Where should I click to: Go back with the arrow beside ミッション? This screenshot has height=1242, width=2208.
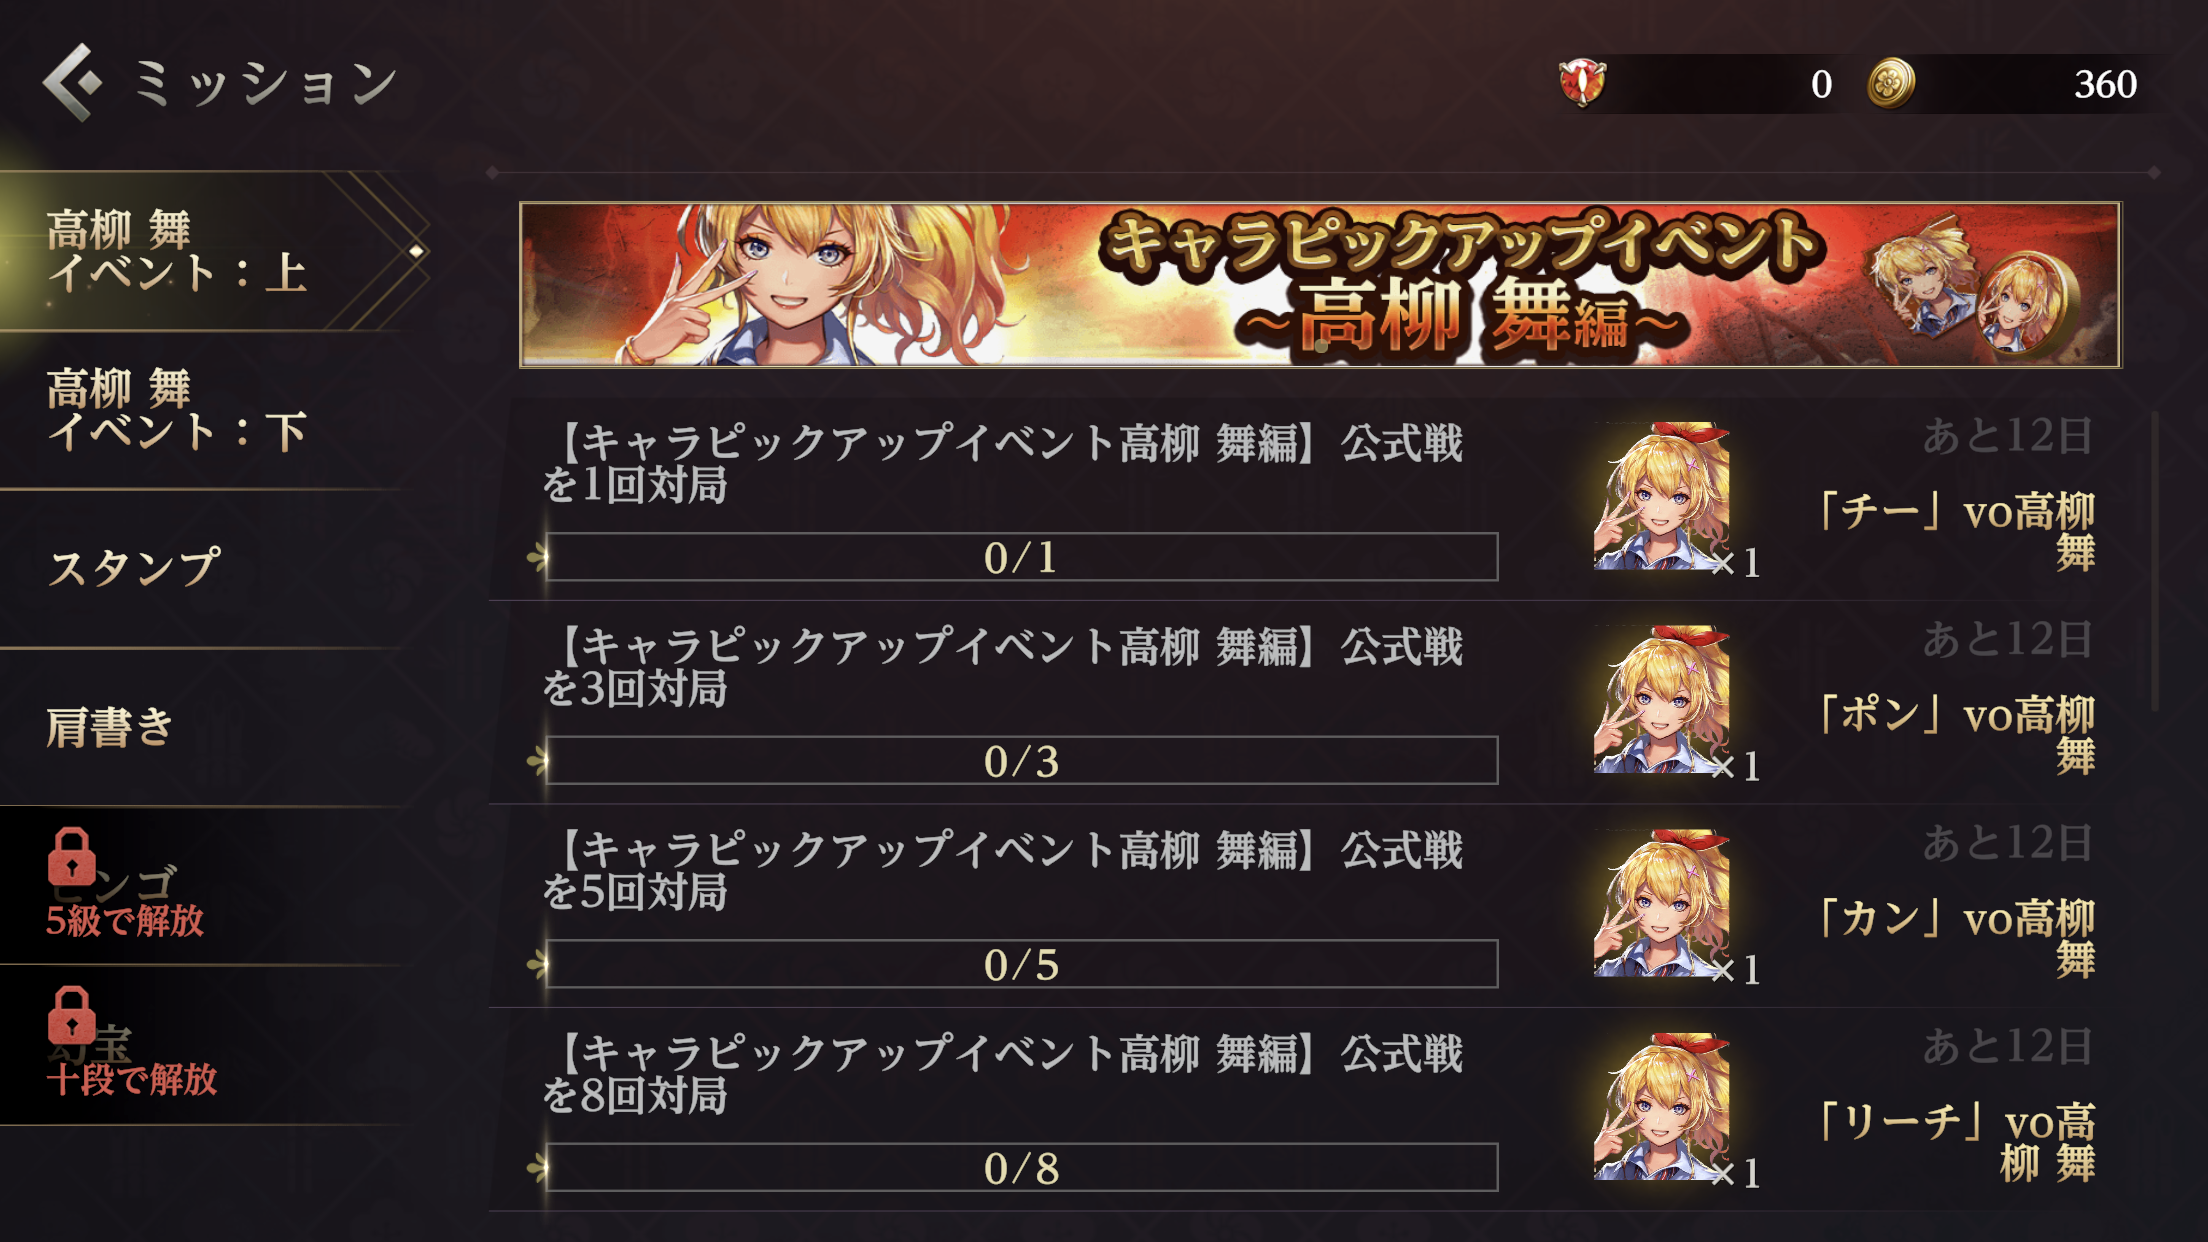(x=72, y=82)
